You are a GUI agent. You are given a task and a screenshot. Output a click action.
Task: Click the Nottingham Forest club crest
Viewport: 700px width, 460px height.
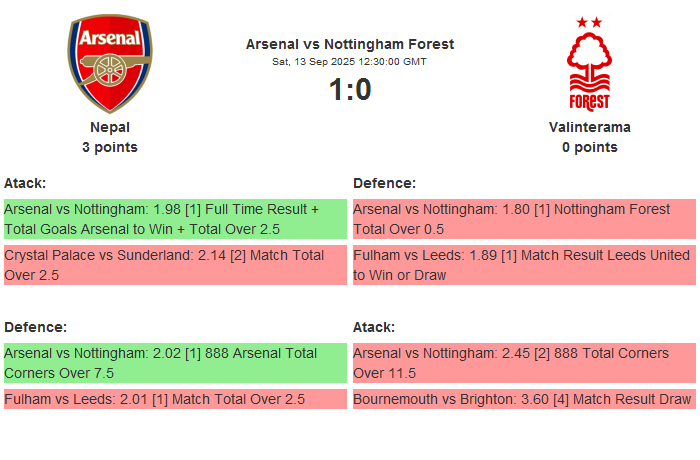tap(589, 64)
